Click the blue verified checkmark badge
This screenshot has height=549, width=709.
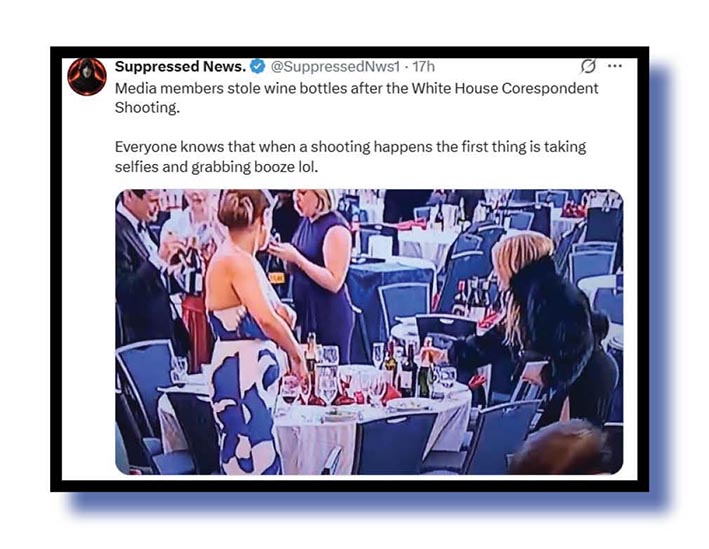point(258,66)
